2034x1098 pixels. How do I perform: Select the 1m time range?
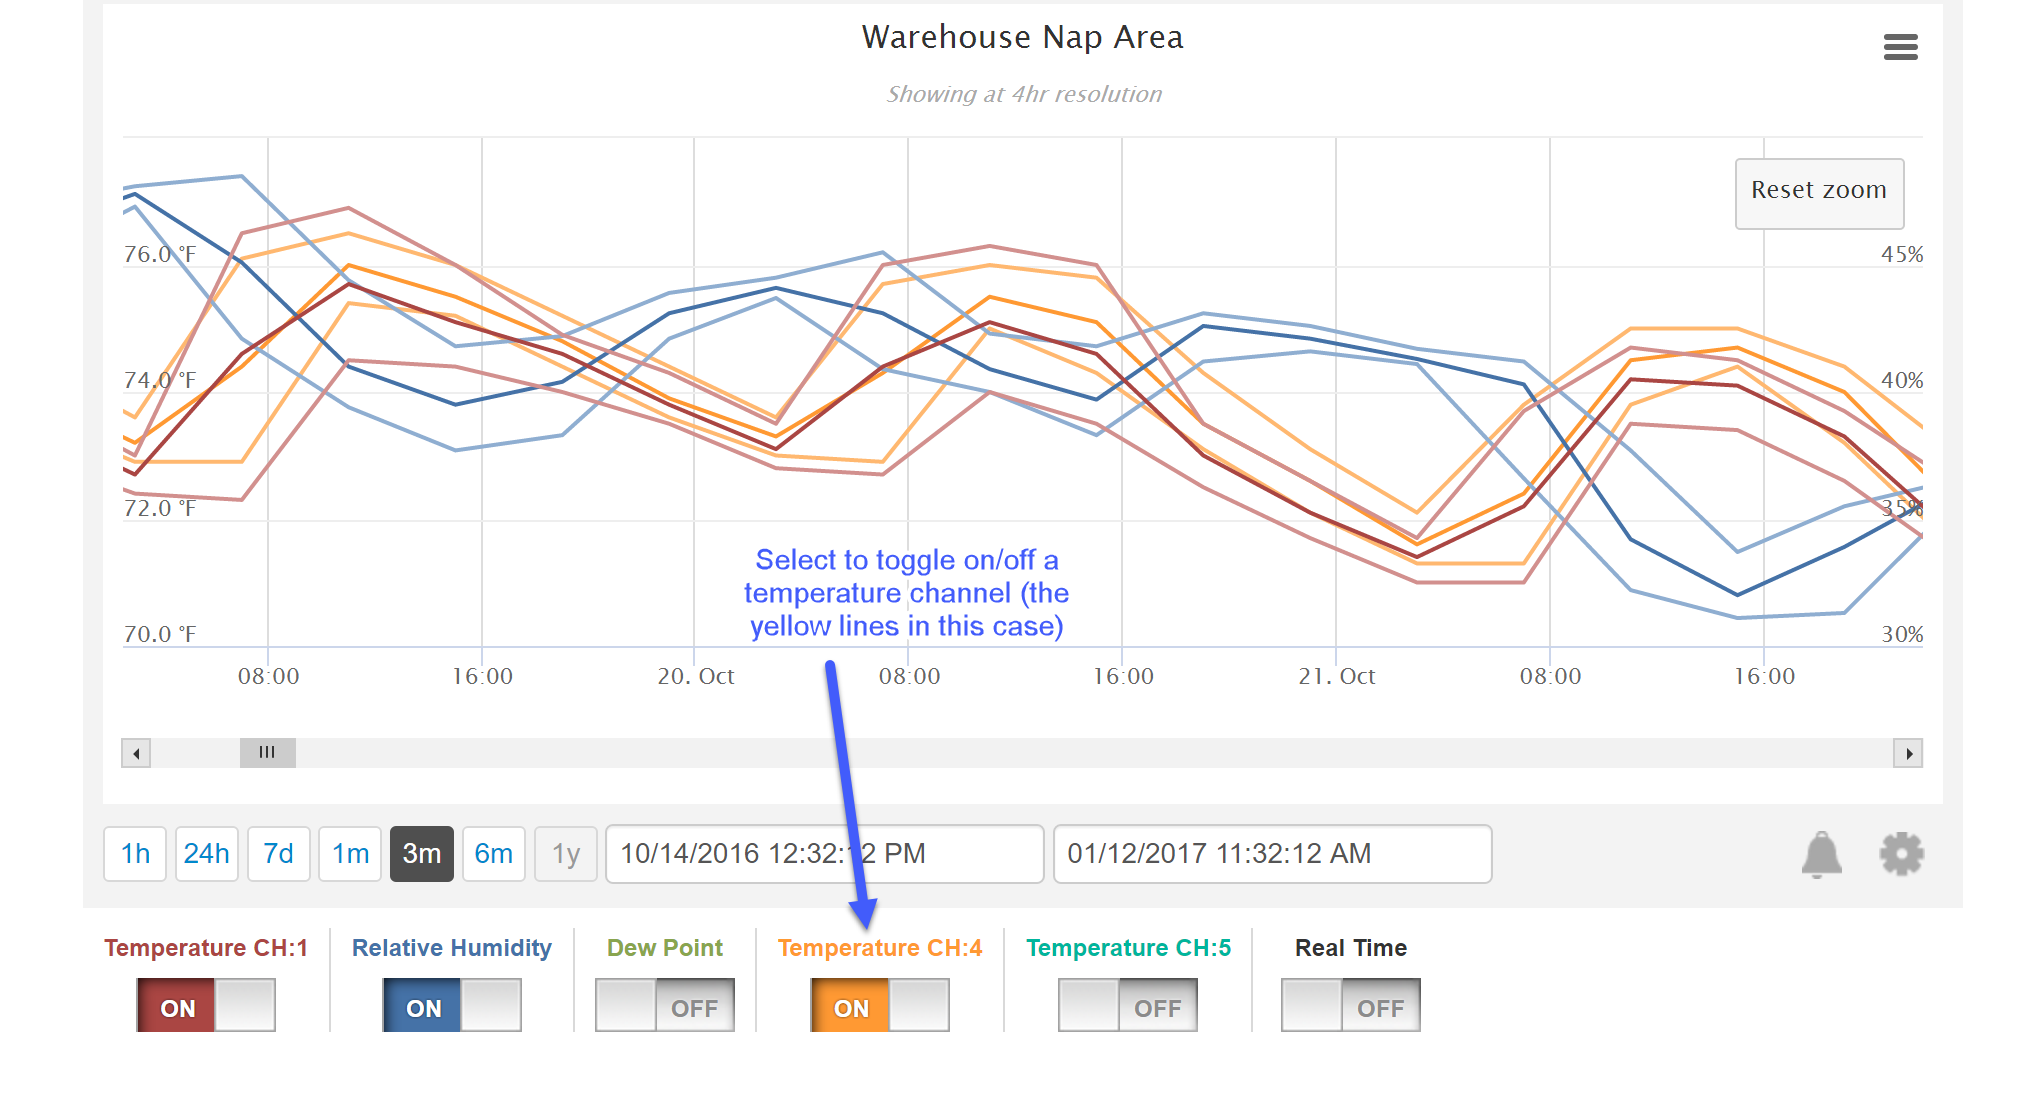(350, 854)
